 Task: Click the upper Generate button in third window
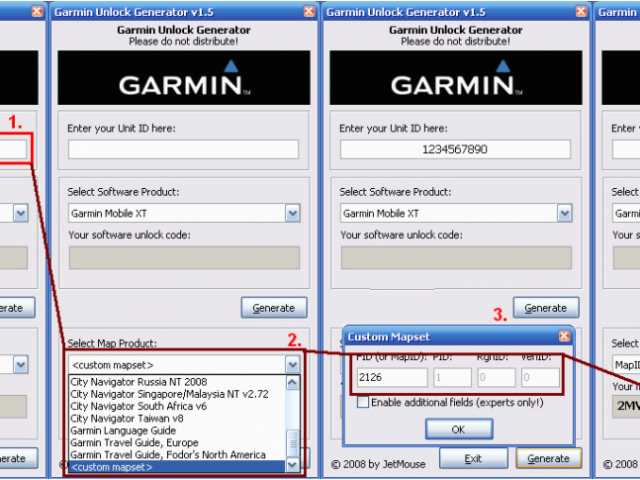click(546, 308)
